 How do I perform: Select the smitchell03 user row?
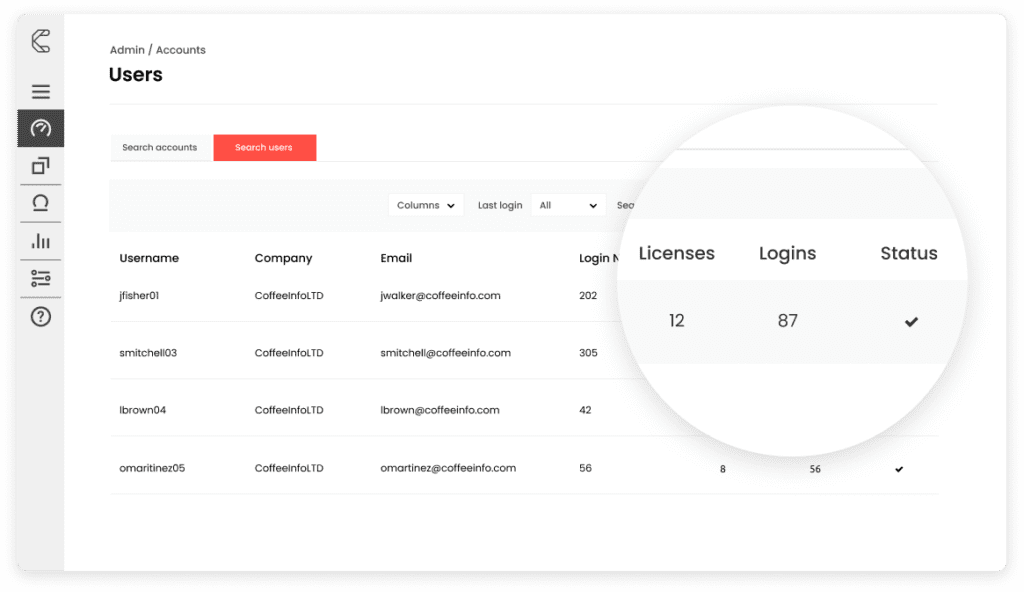[x=148, y=353]
